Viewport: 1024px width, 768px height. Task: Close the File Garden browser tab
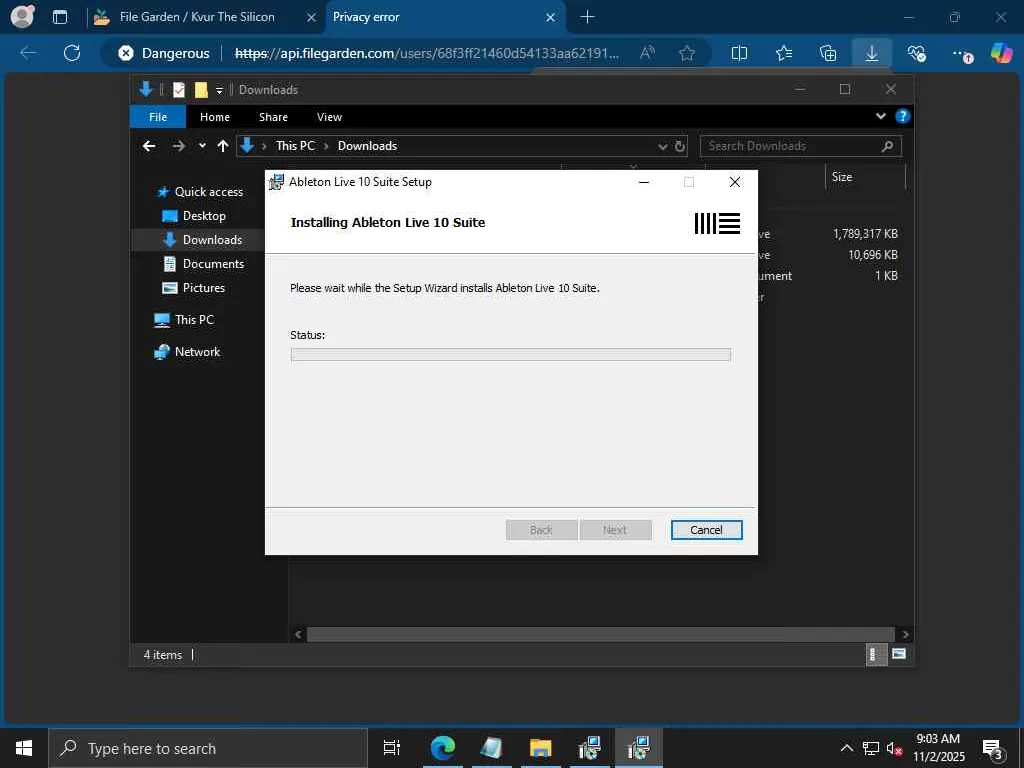(312, 17)
